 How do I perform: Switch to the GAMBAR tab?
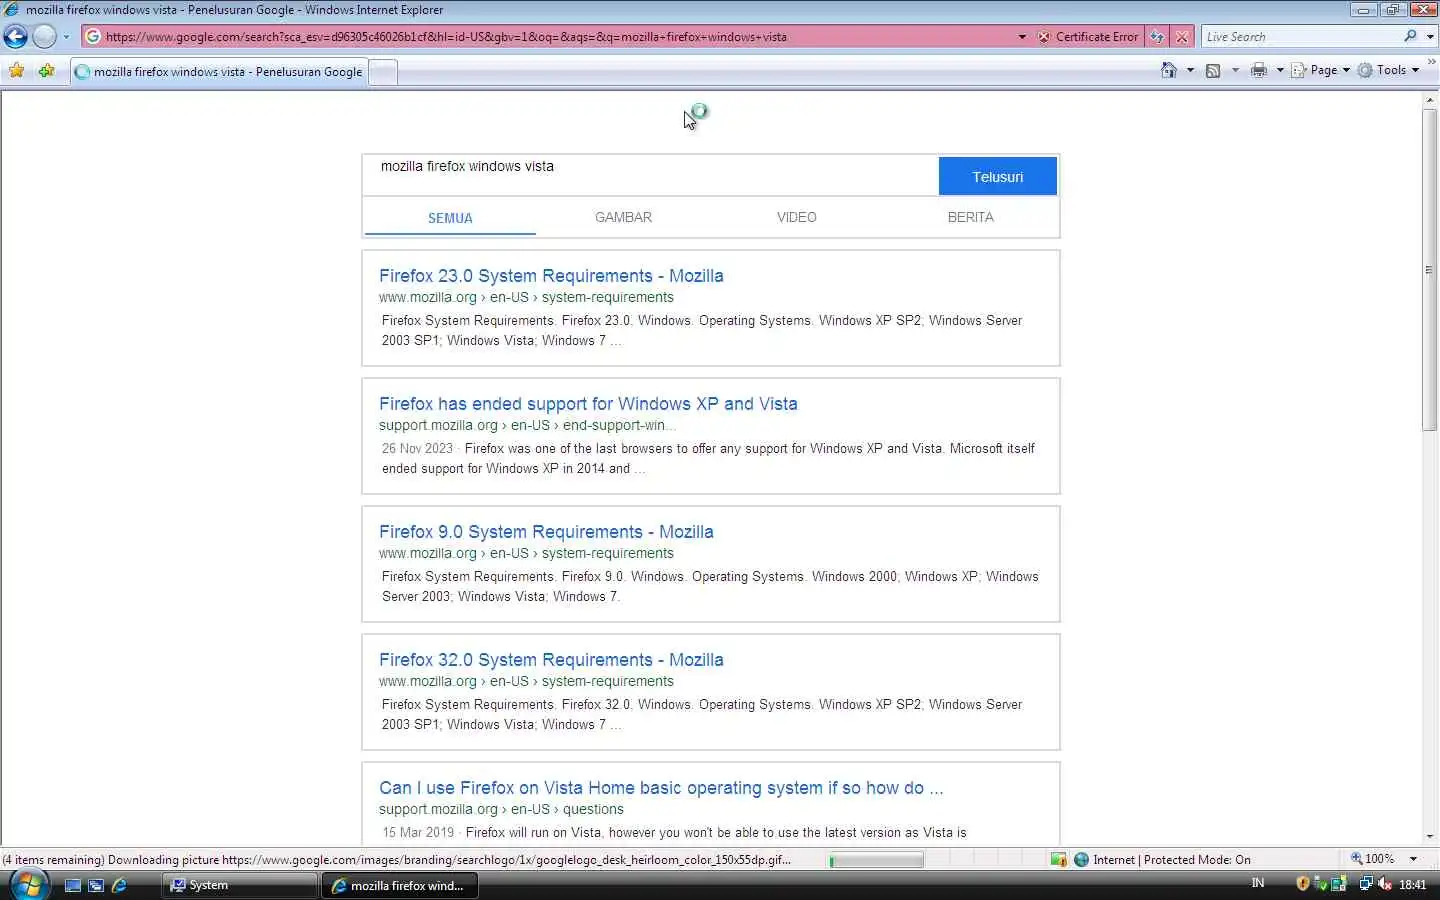(623, 217)
